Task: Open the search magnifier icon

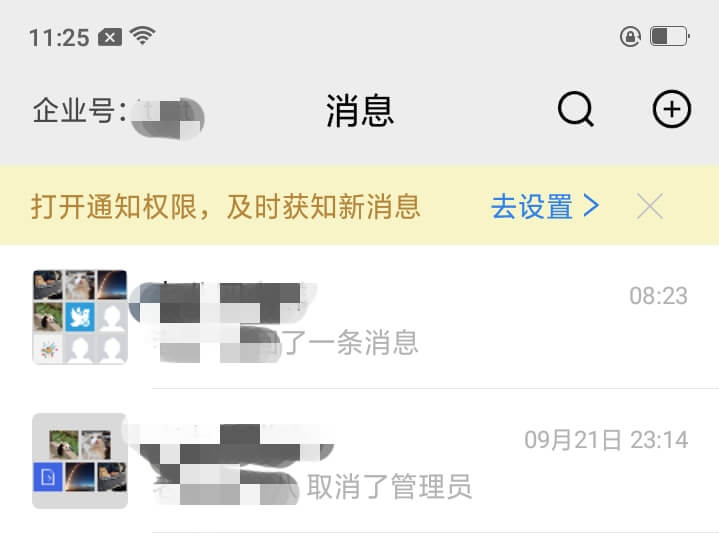Action: point(575,109)
